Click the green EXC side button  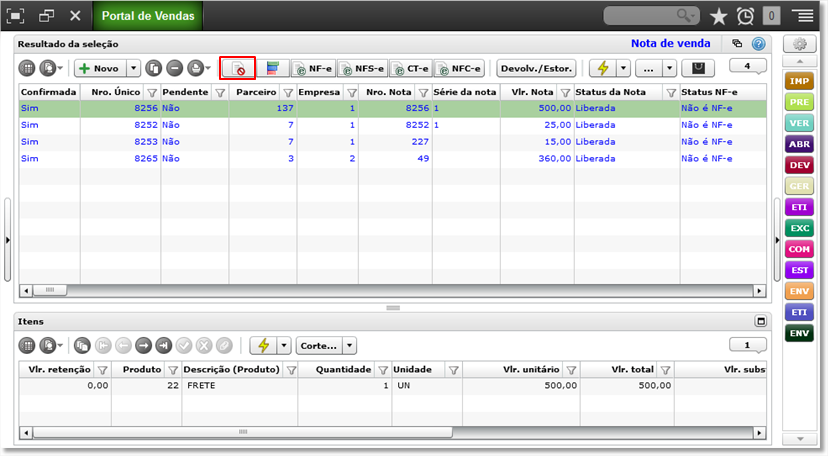[x=799, y=228]
